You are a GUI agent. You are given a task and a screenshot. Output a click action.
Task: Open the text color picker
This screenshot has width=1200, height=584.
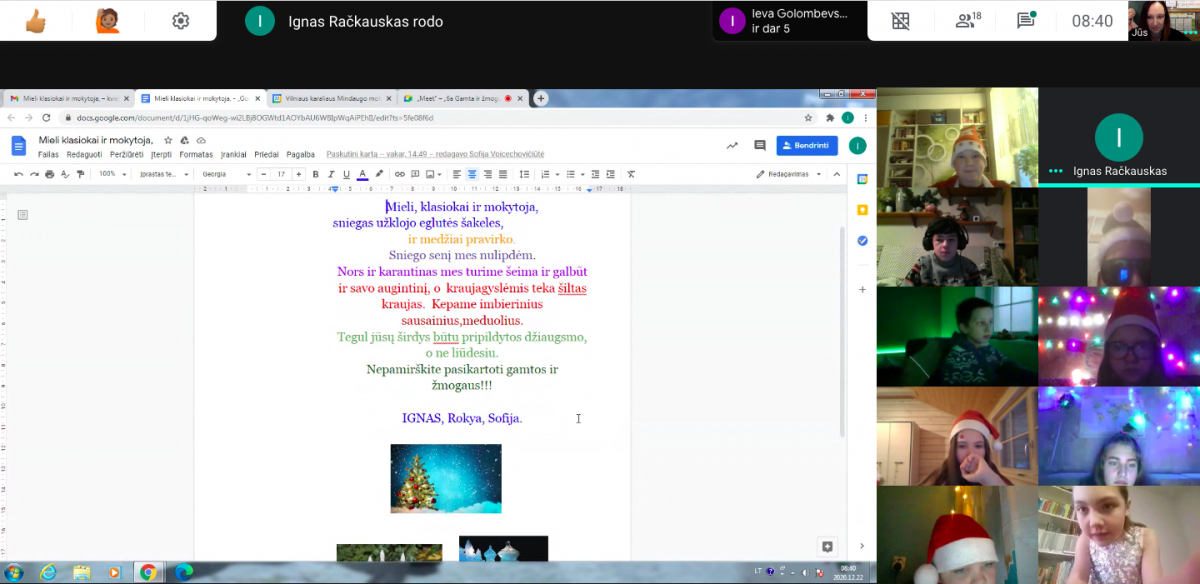tap(362, 174)
